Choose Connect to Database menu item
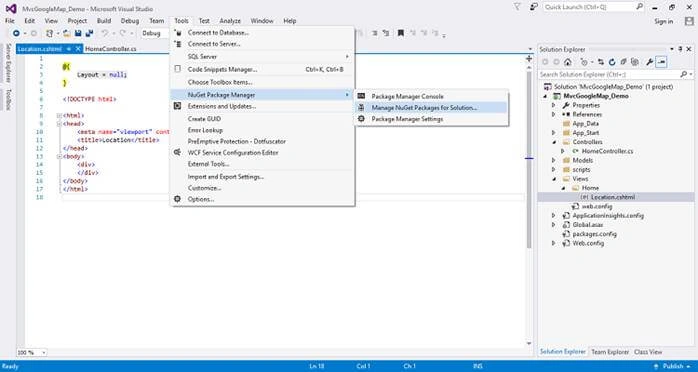698x372 pixels. (262, 33)
